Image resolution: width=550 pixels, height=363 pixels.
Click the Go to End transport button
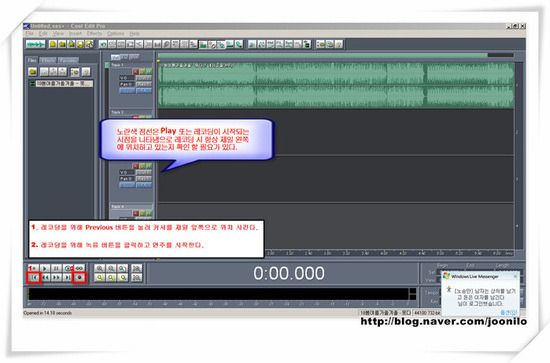68,277
